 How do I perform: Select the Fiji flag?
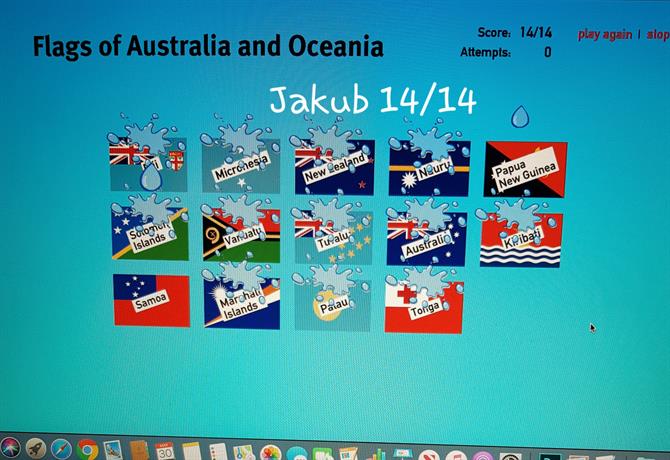(x=149, y=164)
